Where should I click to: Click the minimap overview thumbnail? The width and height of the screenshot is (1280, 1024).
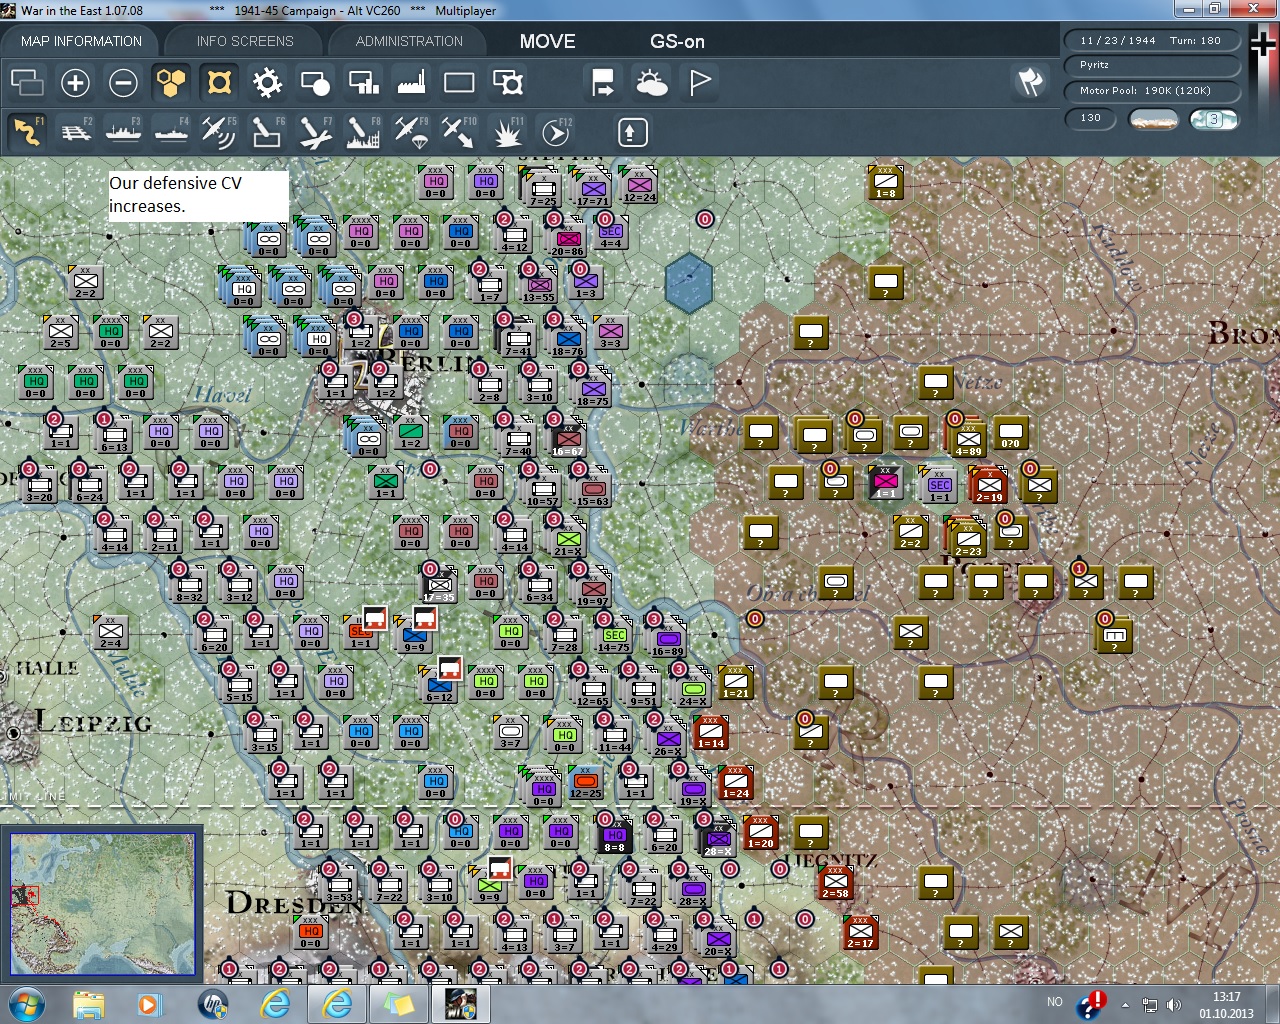click(103, 903)
